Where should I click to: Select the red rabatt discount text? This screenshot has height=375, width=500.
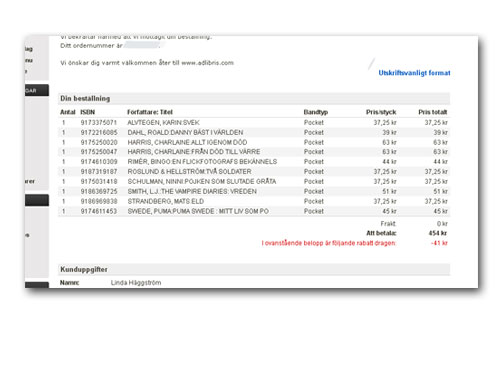[328, 243]
